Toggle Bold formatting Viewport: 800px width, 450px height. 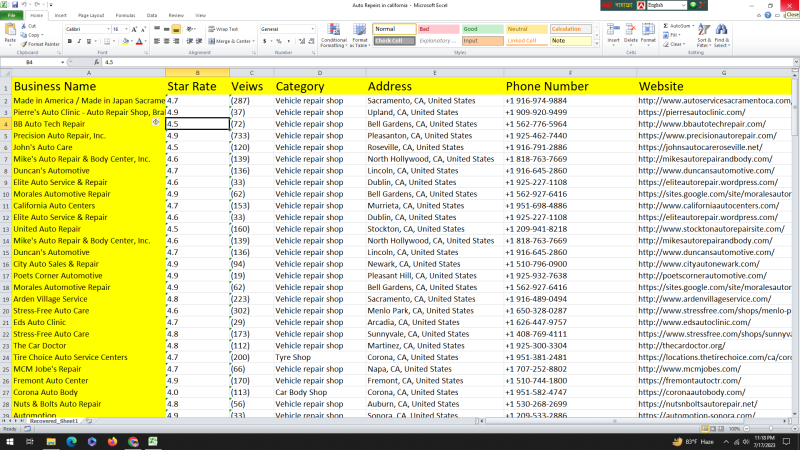[x=69, y=41]
